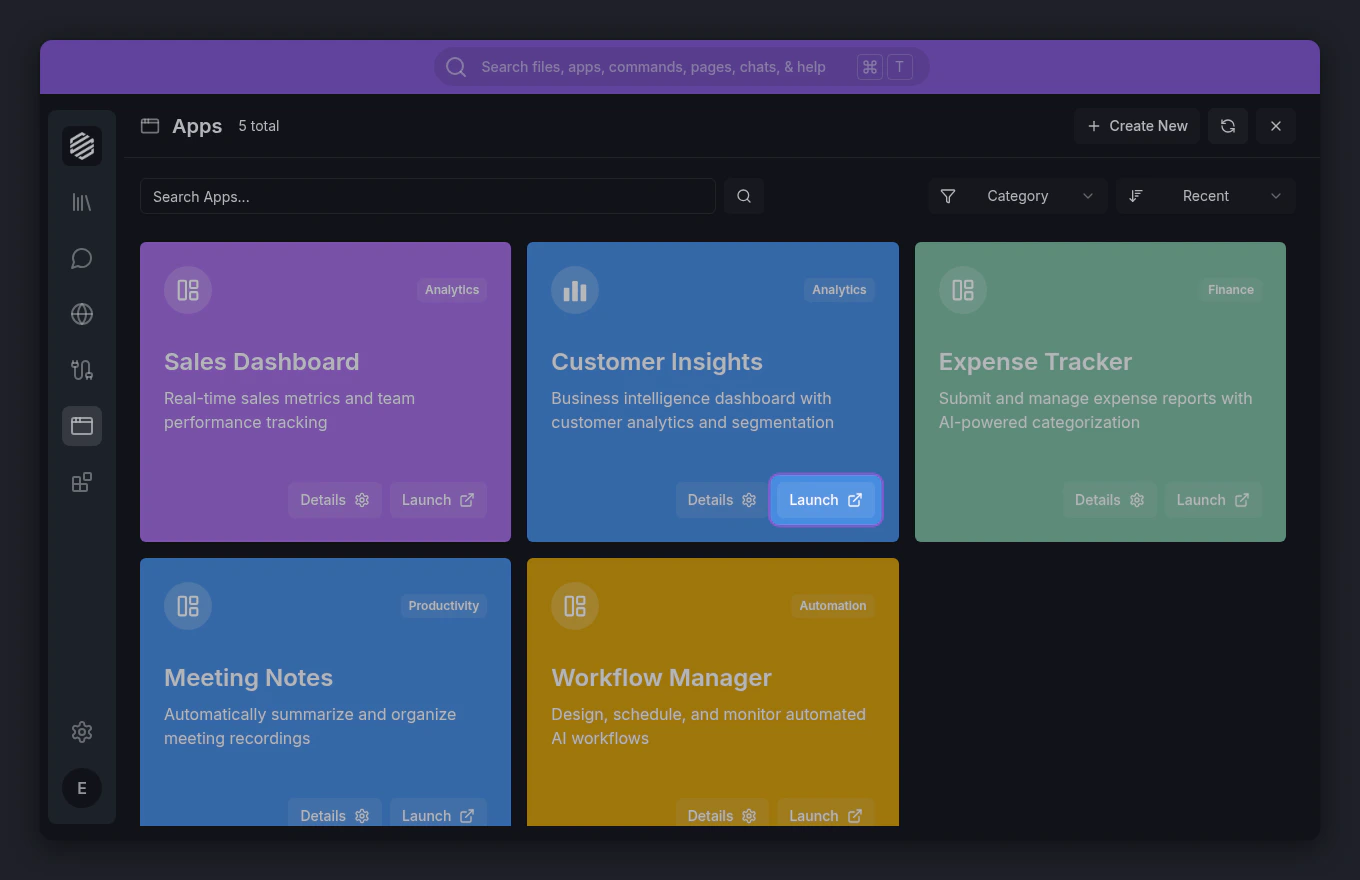1360x880 pixels.
Task: Focus the global search bar at top
Action: tap(681, 67)
